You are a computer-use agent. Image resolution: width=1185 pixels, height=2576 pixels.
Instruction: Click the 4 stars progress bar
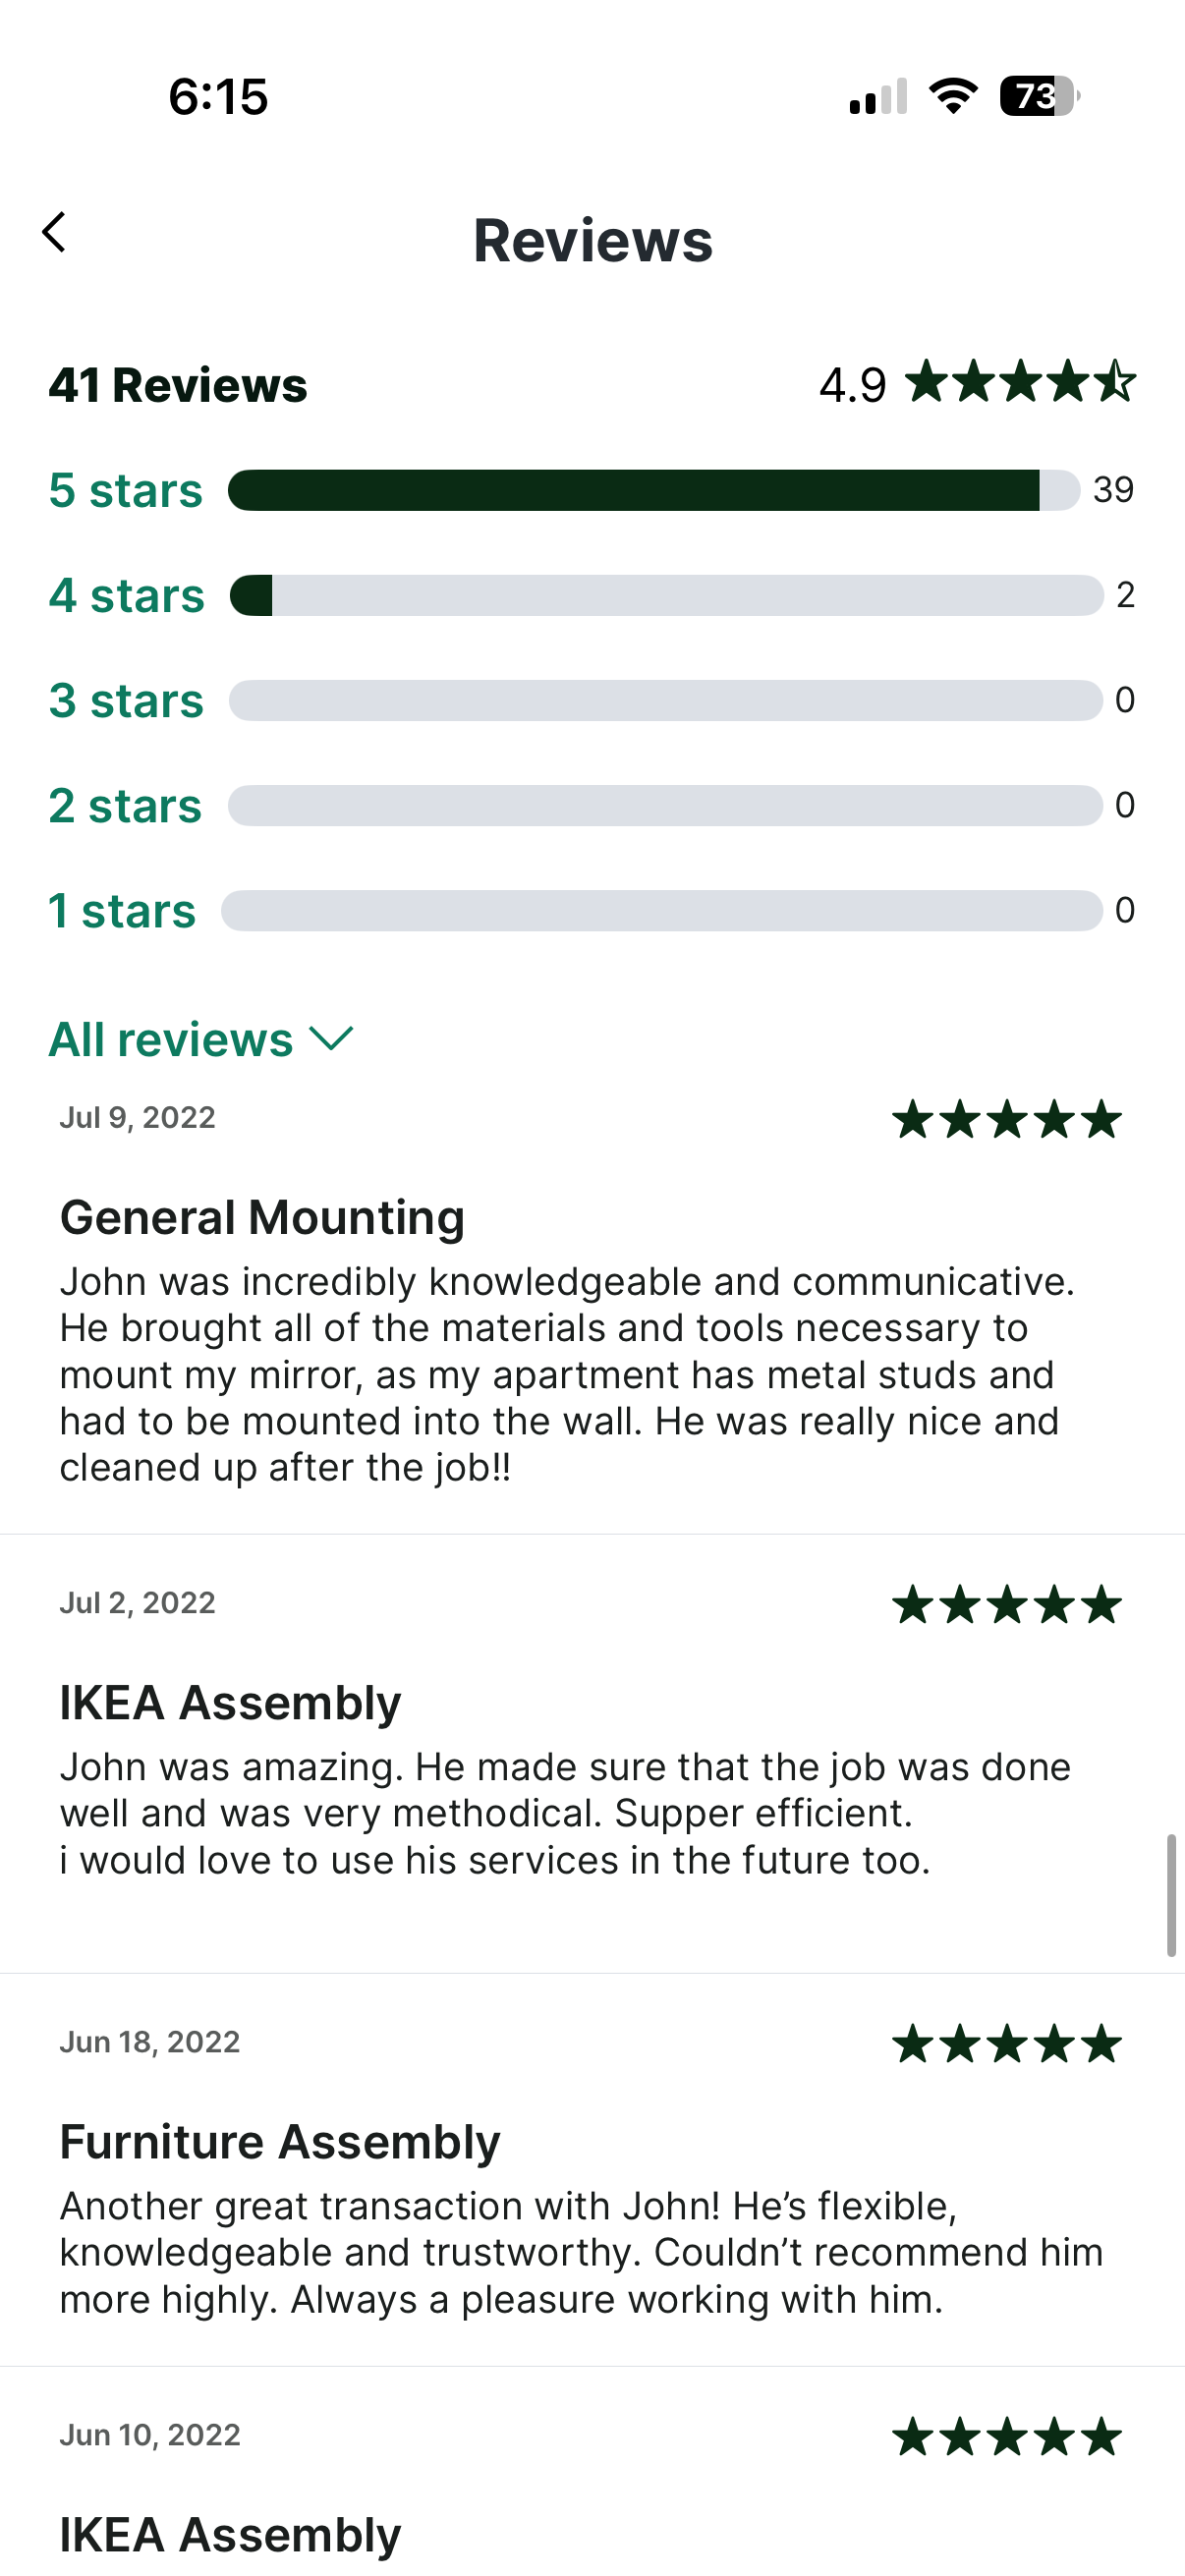(667, 595)
